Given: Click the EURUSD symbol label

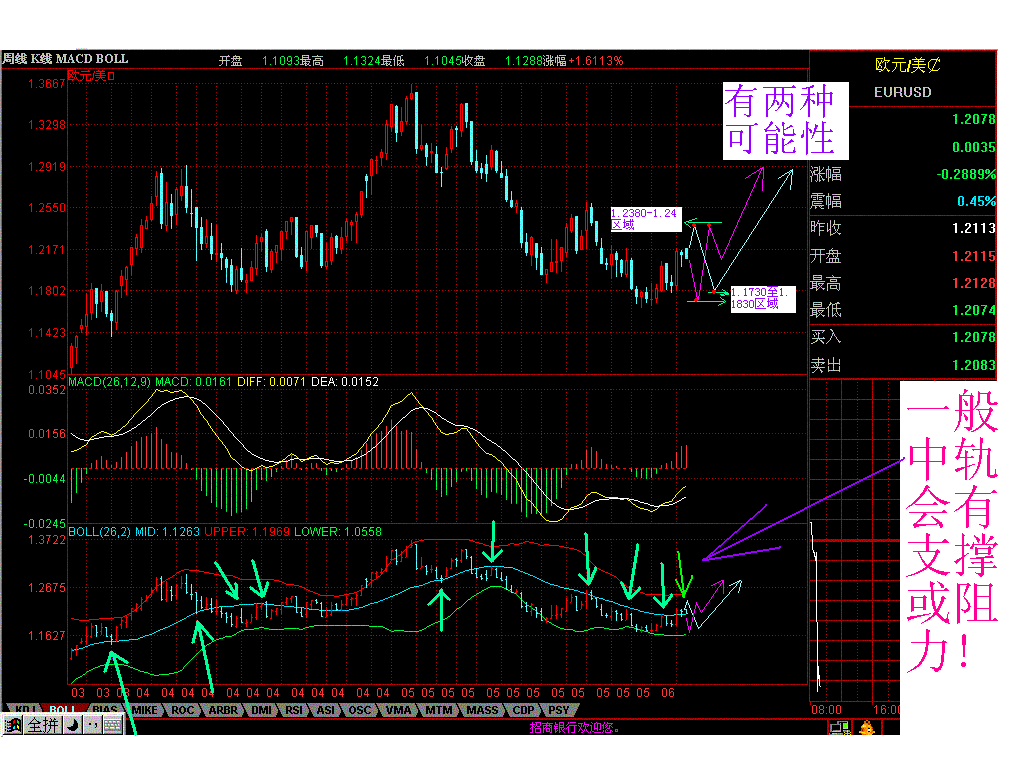Looking at the screenshot, I should [903, 92].
